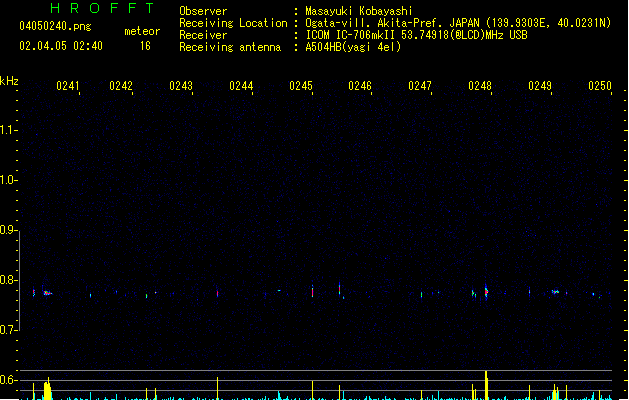This screenshot has width=629, height=400.
Task: Click the 0241 time marker
Action: [x=68, y=85]
